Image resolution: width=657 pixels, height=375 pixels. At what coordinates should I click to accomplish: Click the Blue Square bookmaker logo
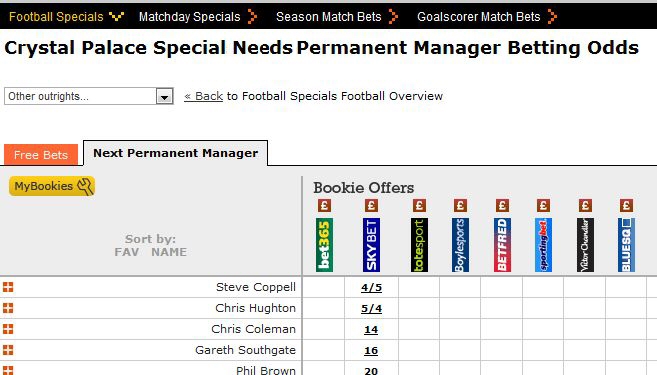point(626,245)
